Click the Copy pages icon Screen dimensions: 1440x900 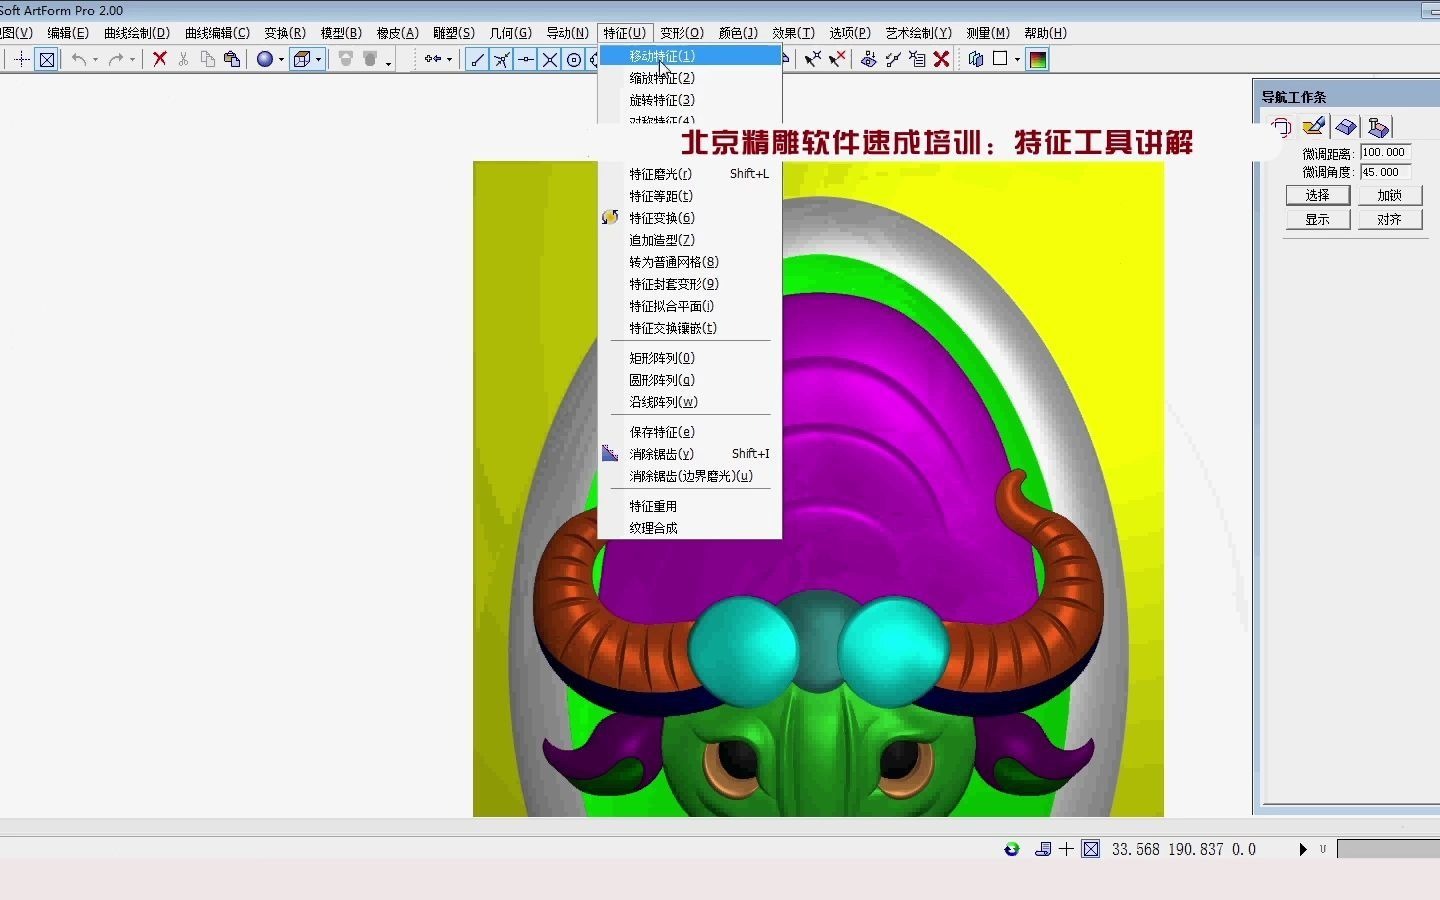tap(208, 59)
